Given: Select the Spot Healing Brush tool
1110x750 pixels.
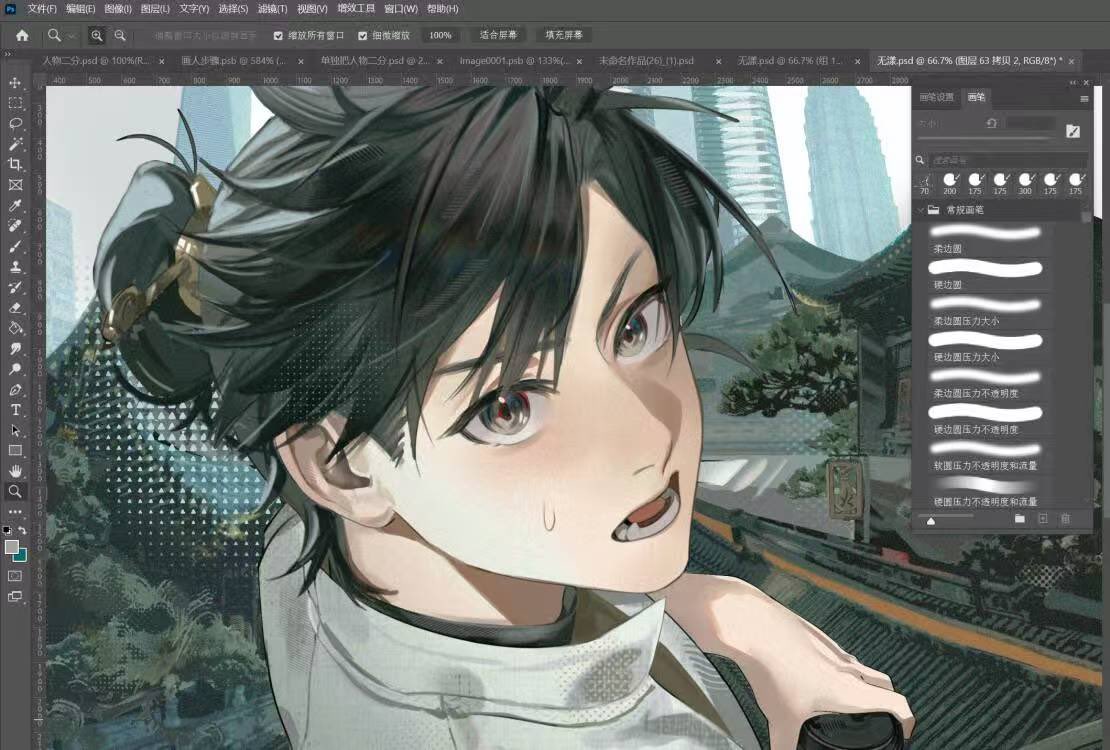Looking at the screenshot, I should (x=15, y=226).
